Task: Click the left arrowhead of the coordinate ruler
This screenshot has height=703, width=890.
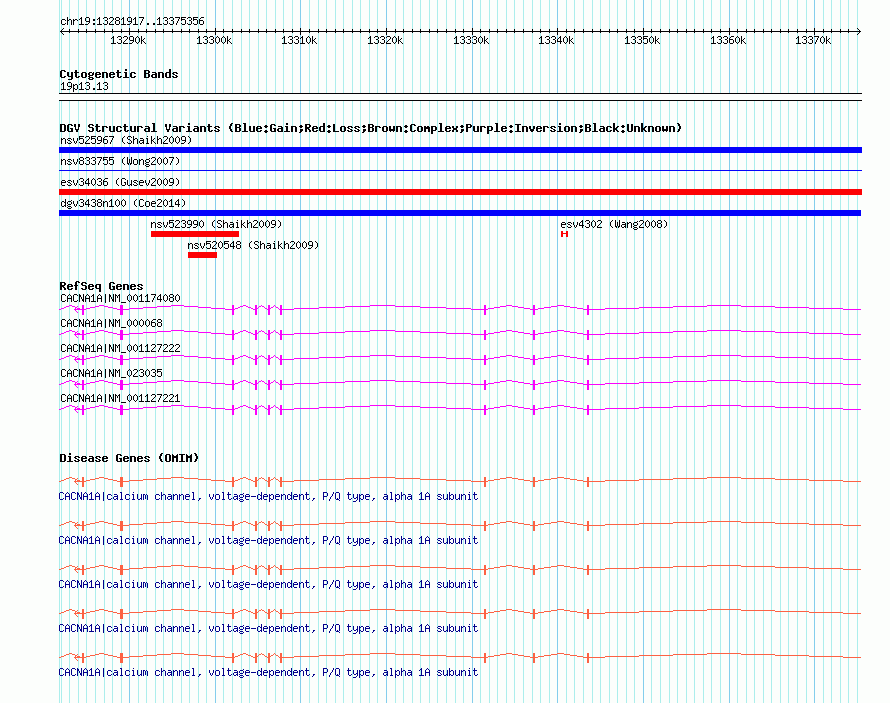Action: pos(62,31)
